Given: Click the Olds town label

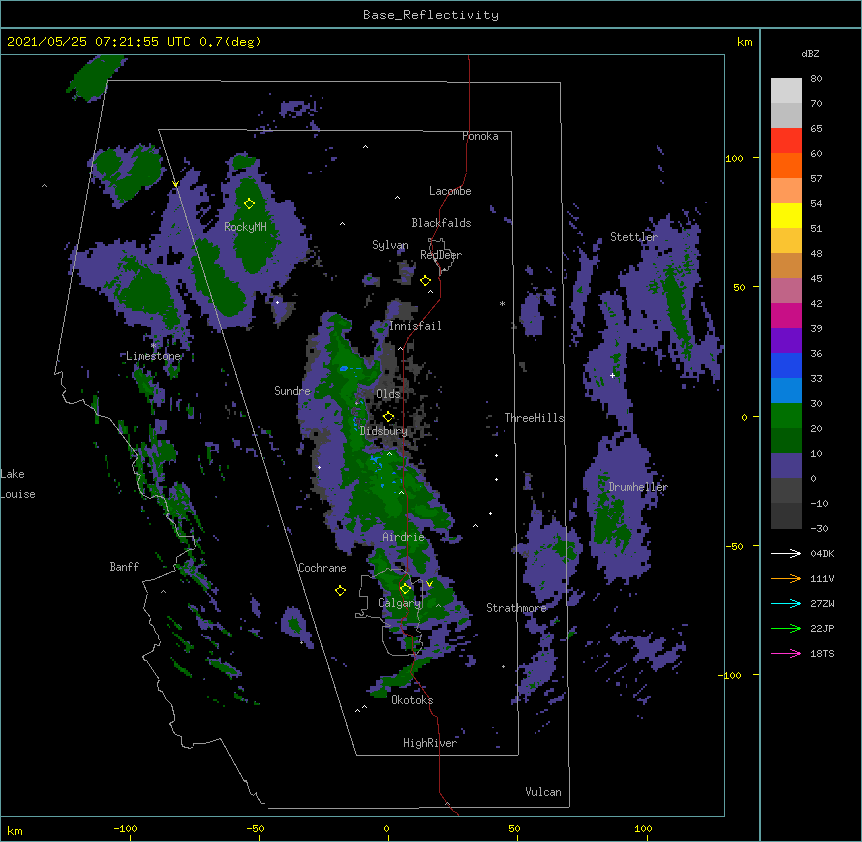Looking at the screenshot, I should coord(388,394).
